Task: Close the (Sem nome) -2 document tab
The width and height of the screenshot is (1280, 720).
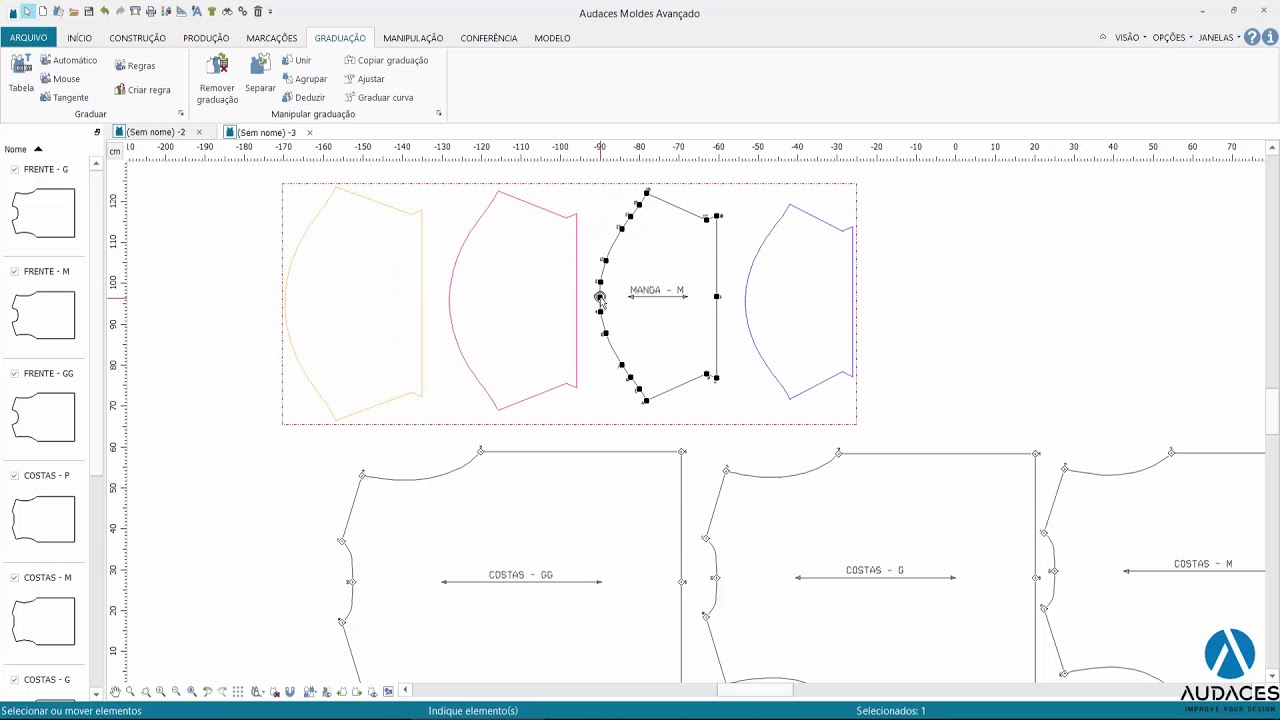Action: [199, 132]
